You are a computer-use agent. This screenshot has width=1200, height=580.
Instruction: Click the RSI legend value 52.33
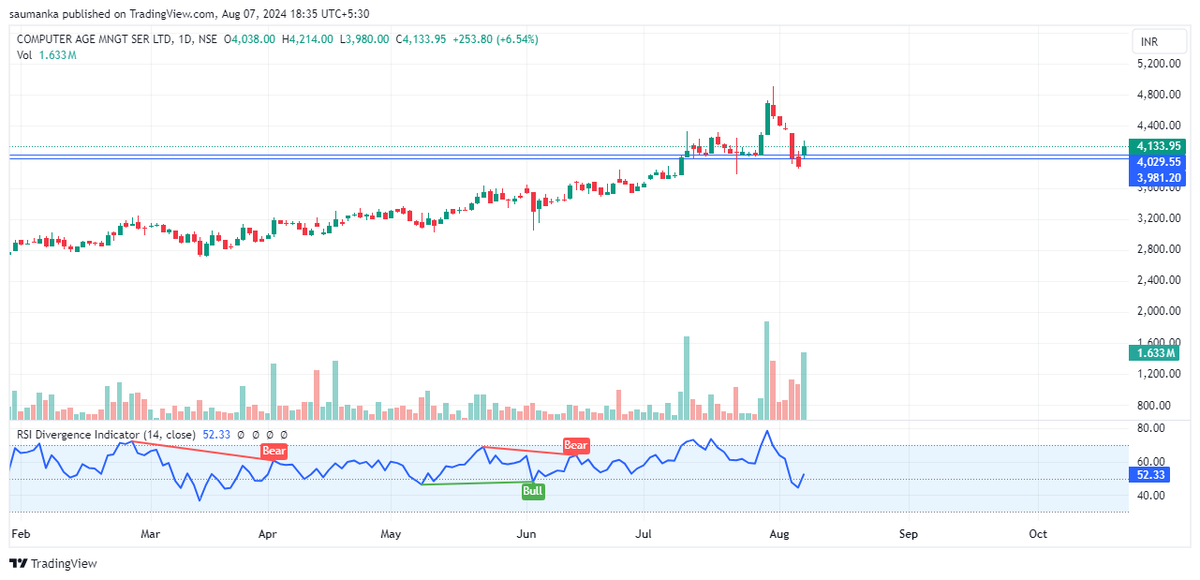click(217, 435)
